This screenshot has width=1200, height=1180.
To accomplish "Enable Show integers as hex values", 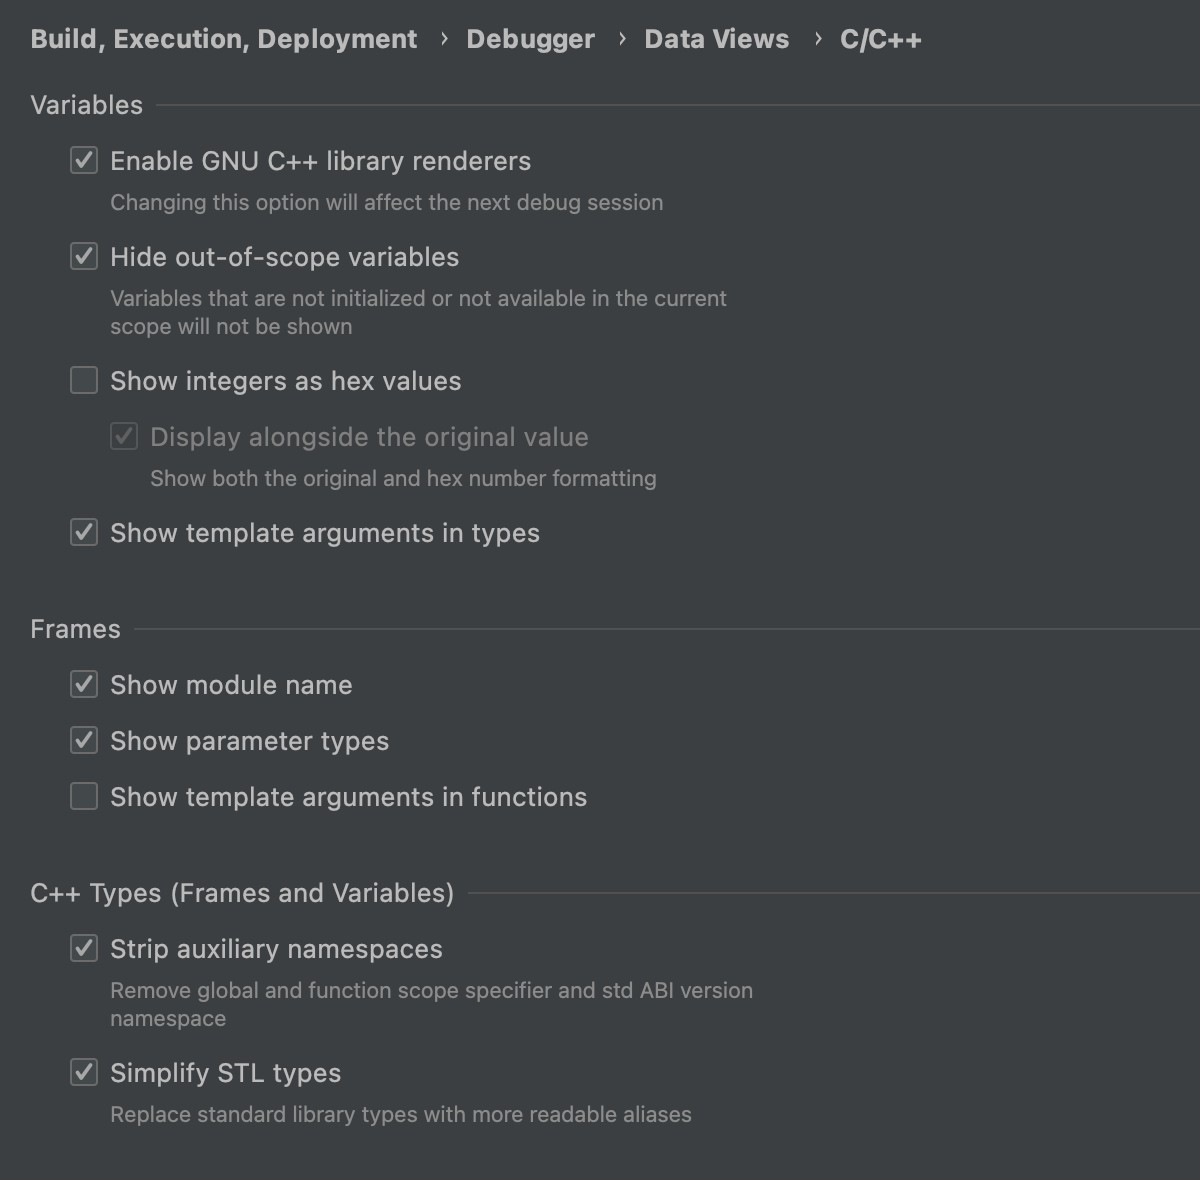I will (84, 381).
